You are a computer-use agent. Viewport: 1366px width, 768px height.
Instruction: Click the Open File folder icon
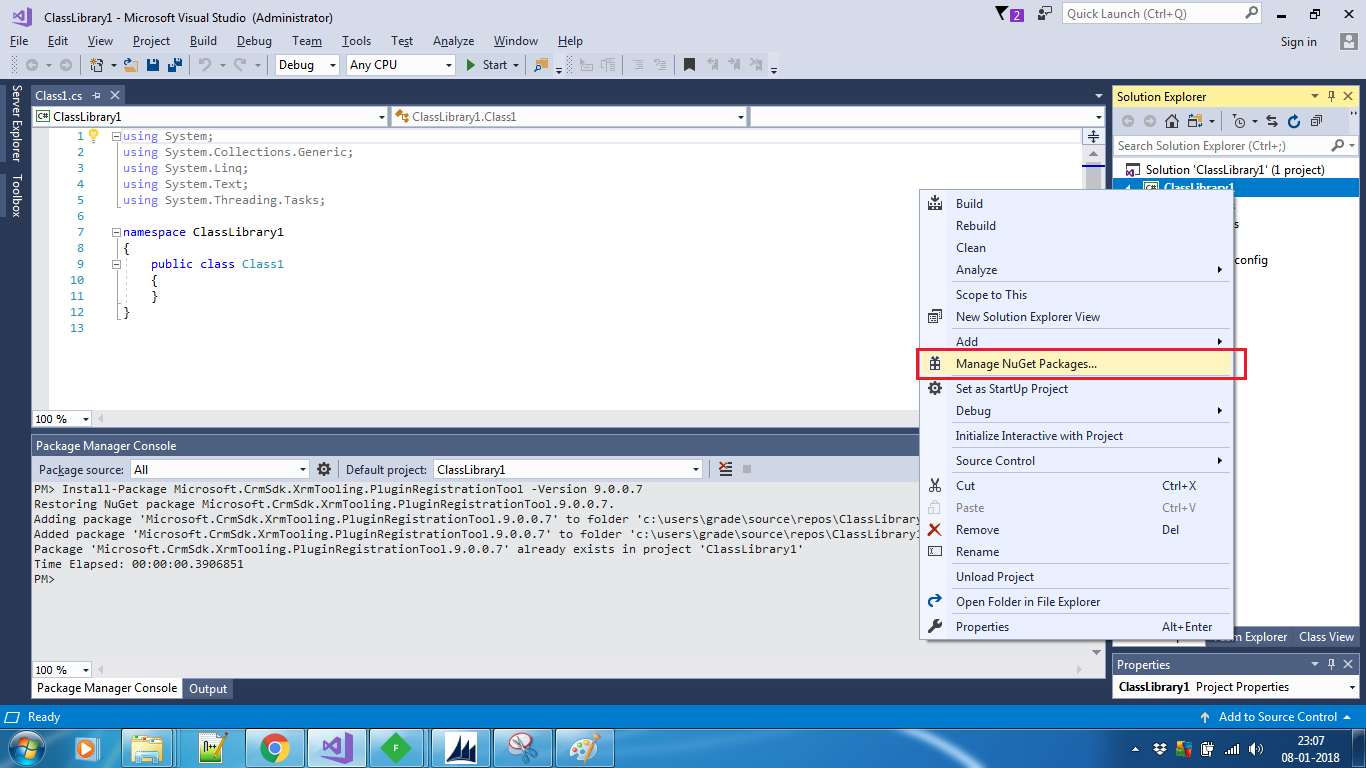coord(131,65)
